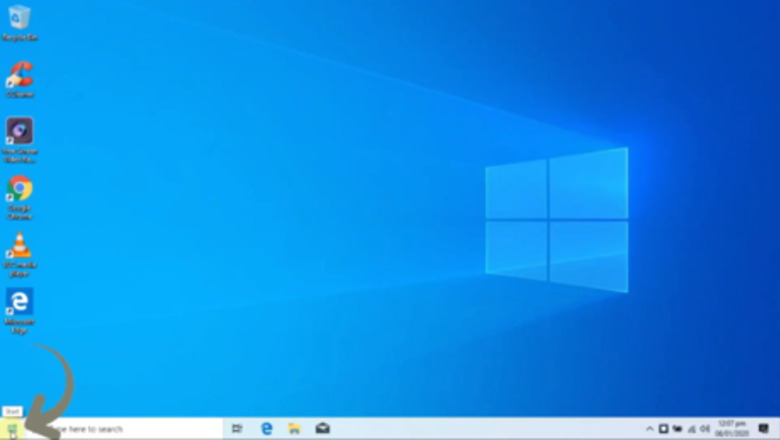780x440 pixels.
Task: Open the Action Center notifications
Action: (763, 429)
